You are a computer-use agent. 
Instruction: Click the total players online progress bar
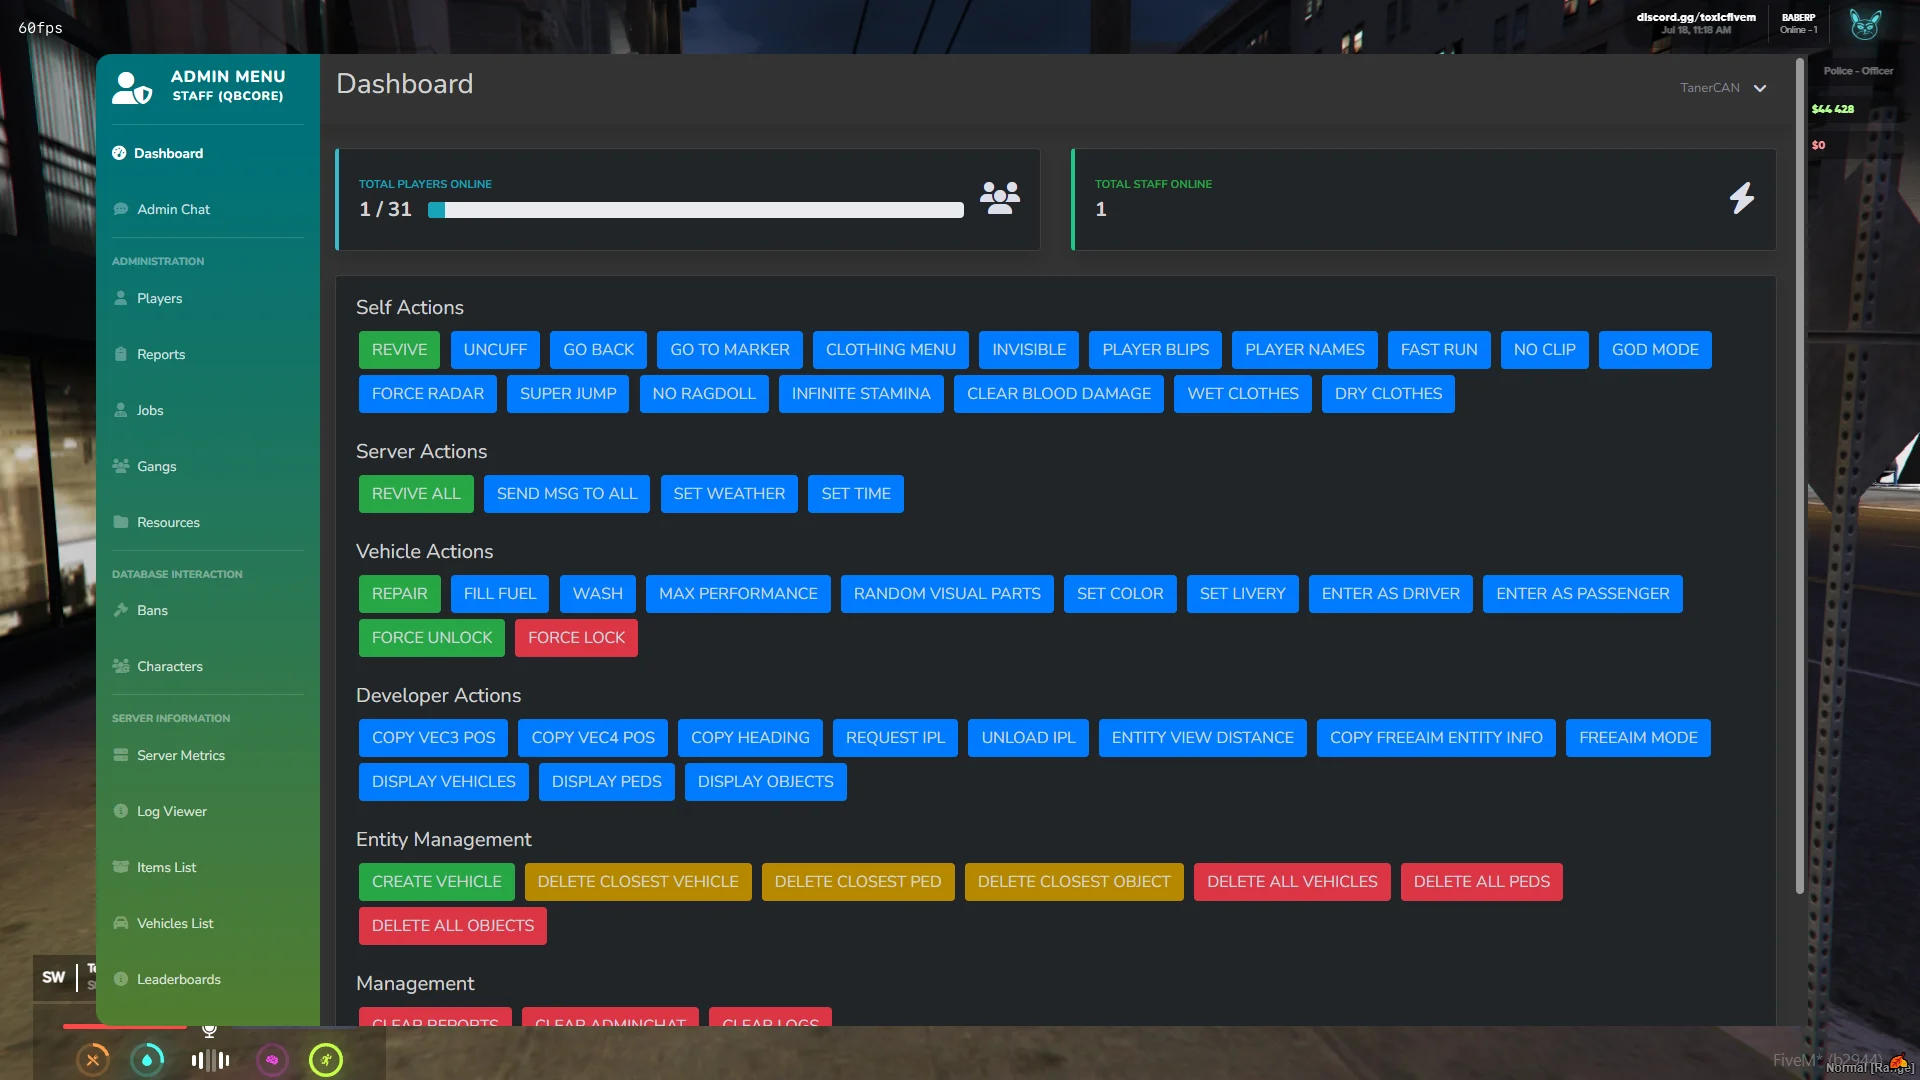tap(695, 210)
